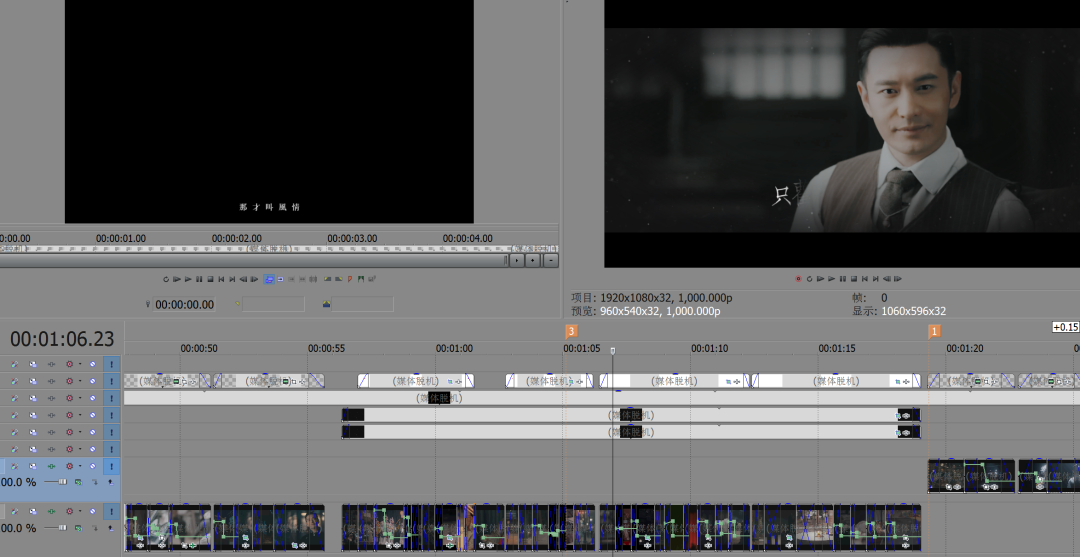Screen dimensions: 1080x557
Task: Stop playback in the trimmer transport bar
Action: point(210,279)
